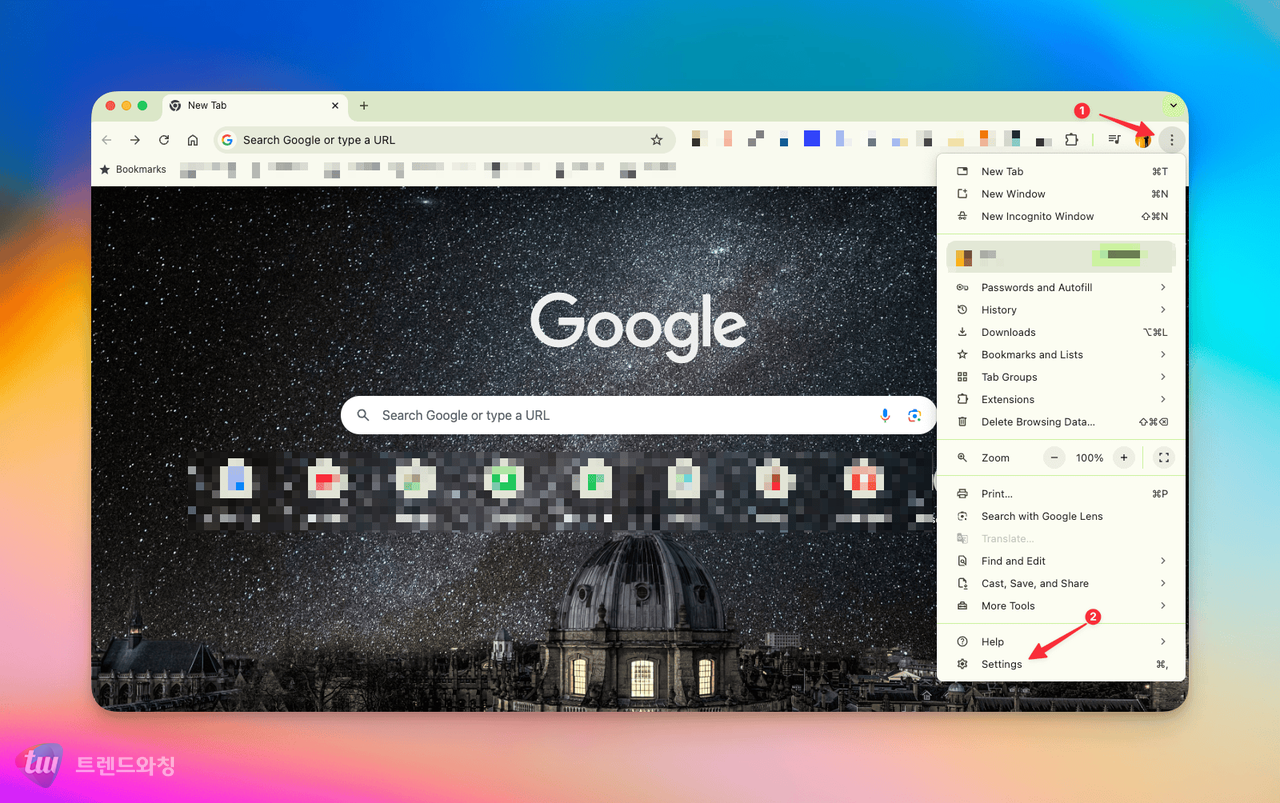Expand the Tab Groups submenu

(1062, 377)
